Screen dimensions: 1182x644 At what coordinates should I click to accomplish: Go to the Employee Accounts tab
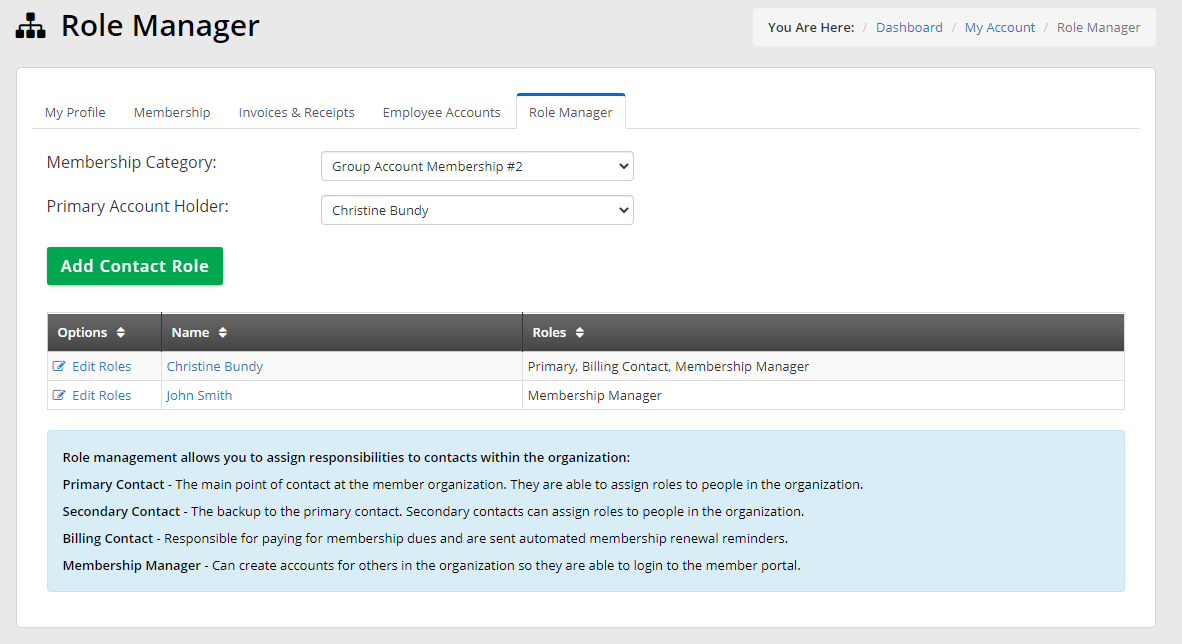(x=441, y=112)
